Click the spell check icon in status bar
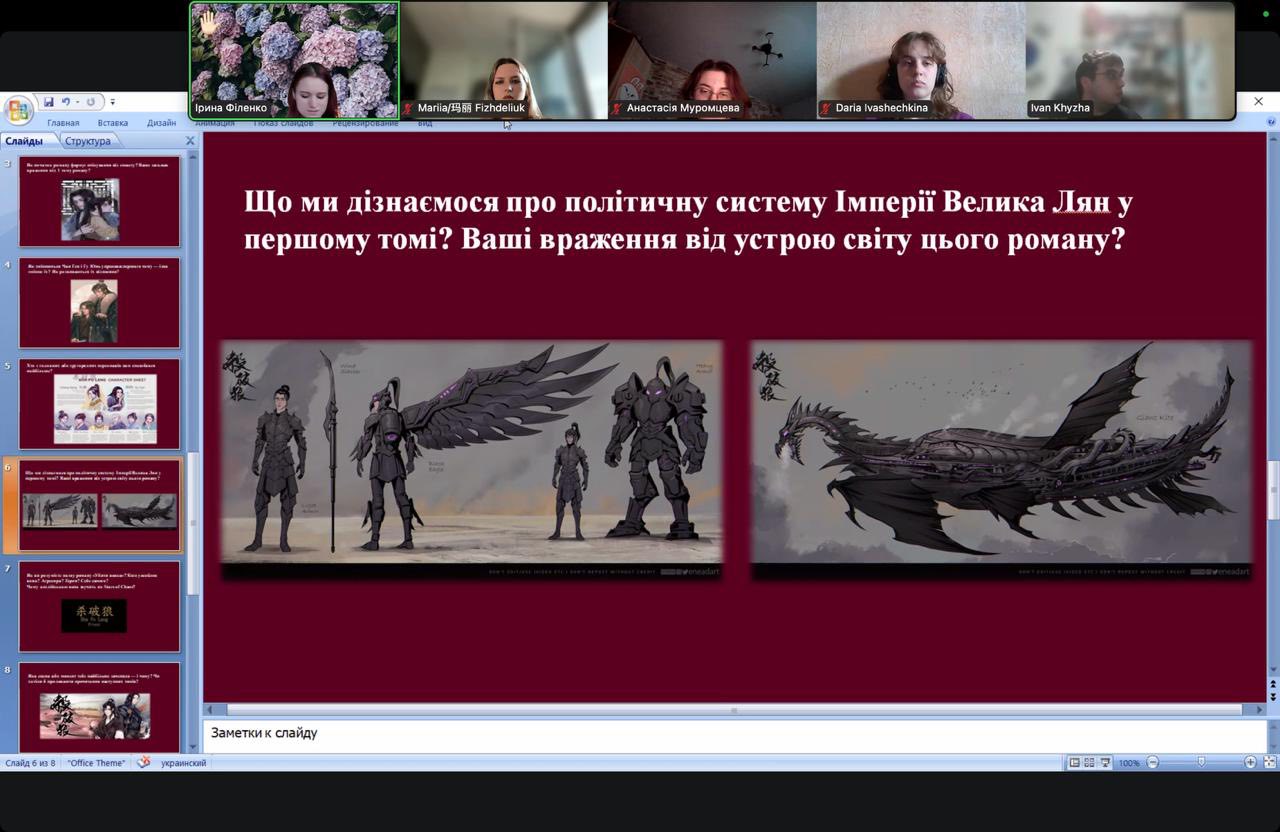This screenshot has width=1280, height=832. [144, 762]
